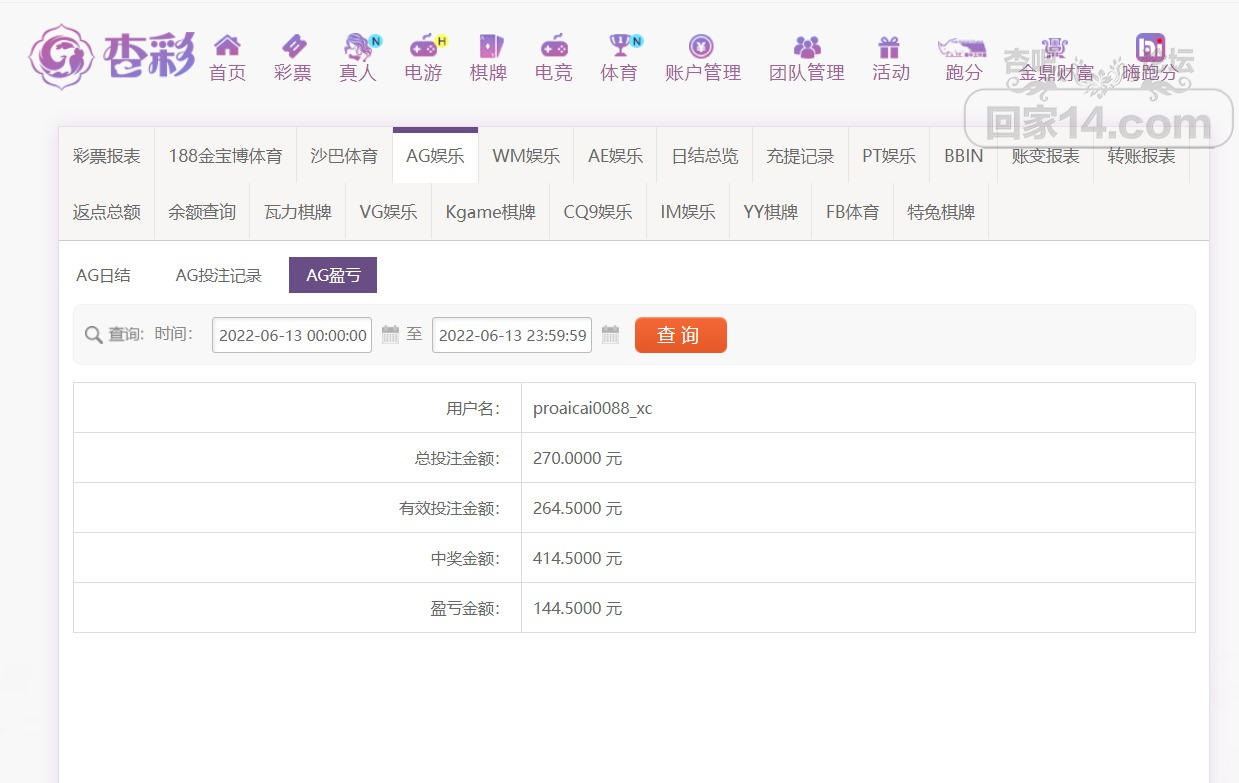1239x783 pixels.
Task: Open the 电游 gamepad icon
Action: (x=423, y=46)
